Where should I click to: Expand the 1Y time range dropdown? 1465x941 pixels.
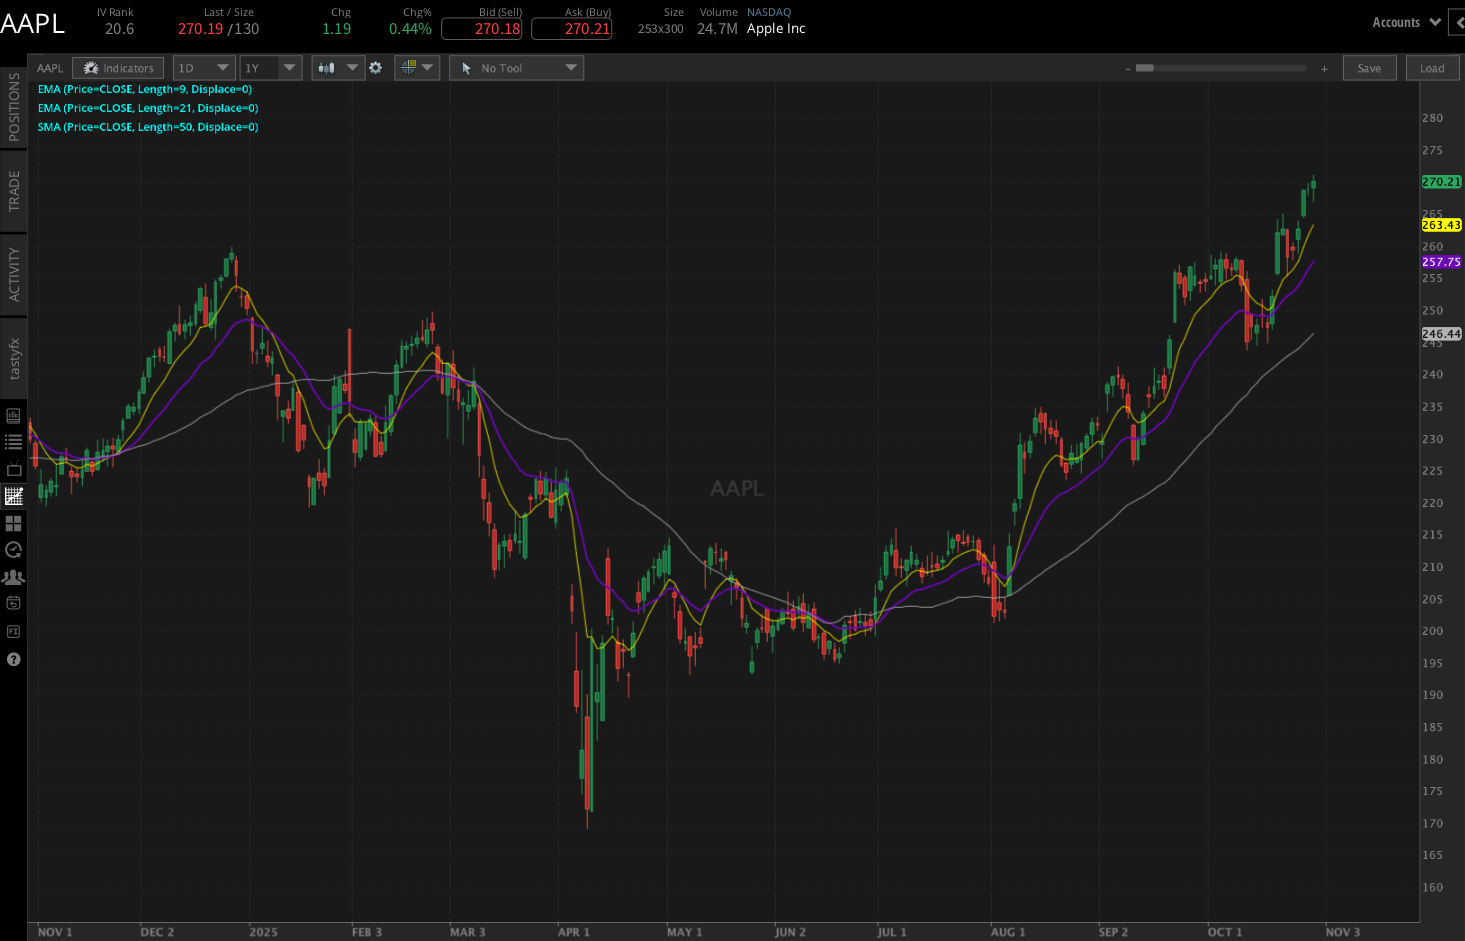click(270, 67)
